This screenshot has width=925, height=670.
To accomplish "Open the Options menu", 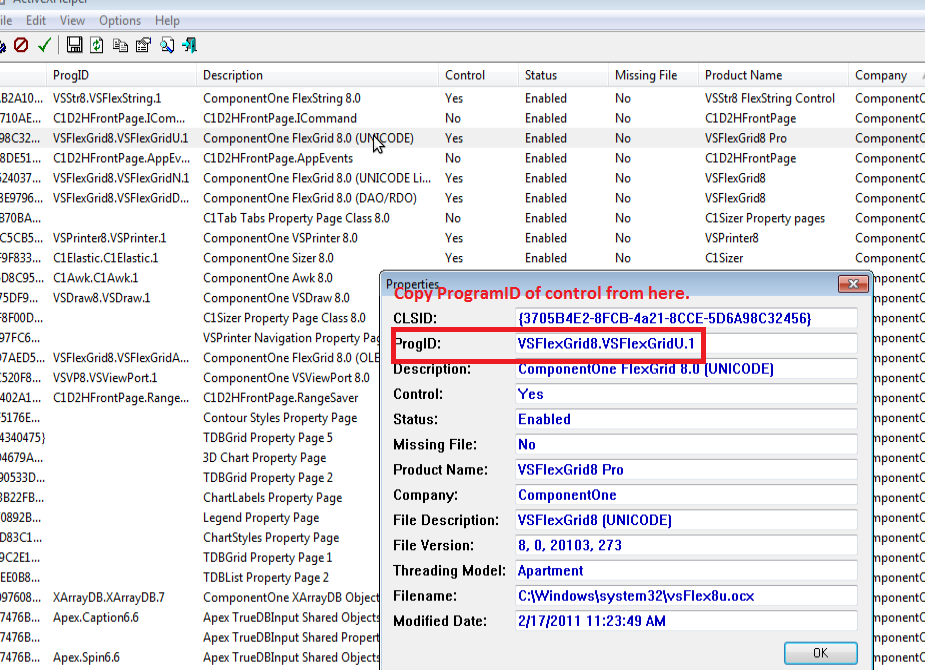I will click(x=120, y=21).
